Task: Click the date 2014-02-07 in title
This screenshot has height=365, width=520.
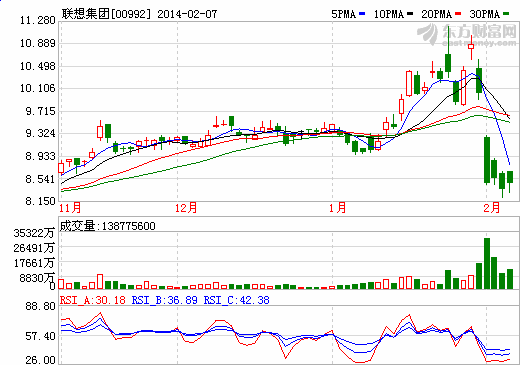Action: 187,14
